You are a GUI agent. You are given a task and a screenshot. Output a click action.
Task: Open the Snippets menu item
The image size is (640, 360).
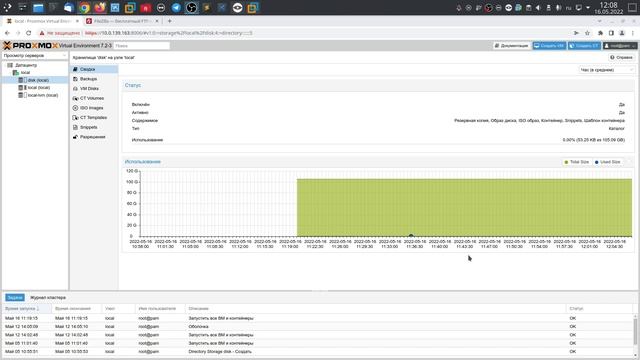[94, 127]
